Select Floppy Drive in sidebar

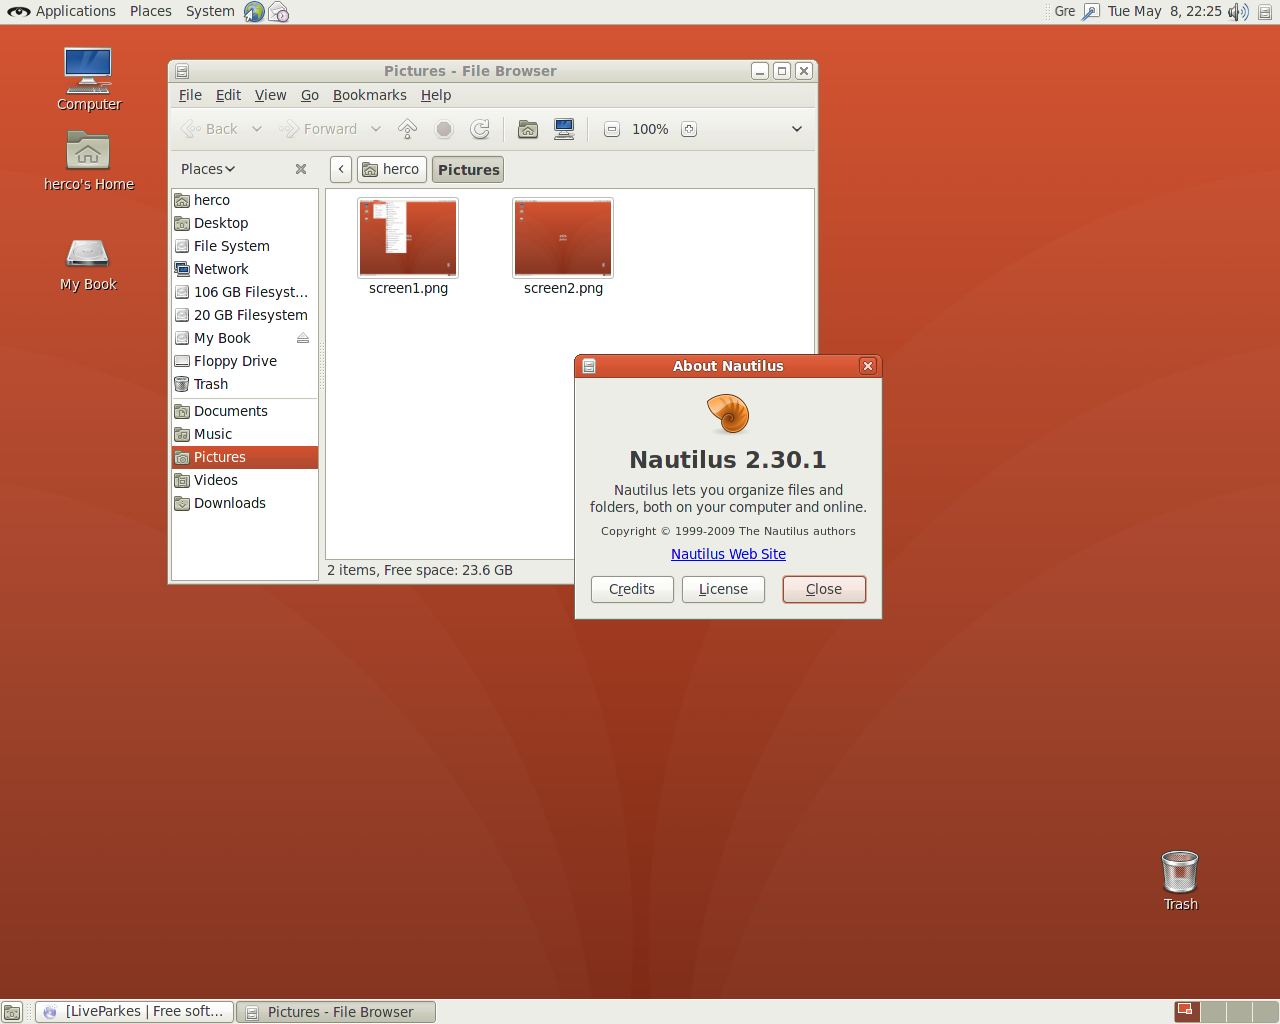point(245,361)
